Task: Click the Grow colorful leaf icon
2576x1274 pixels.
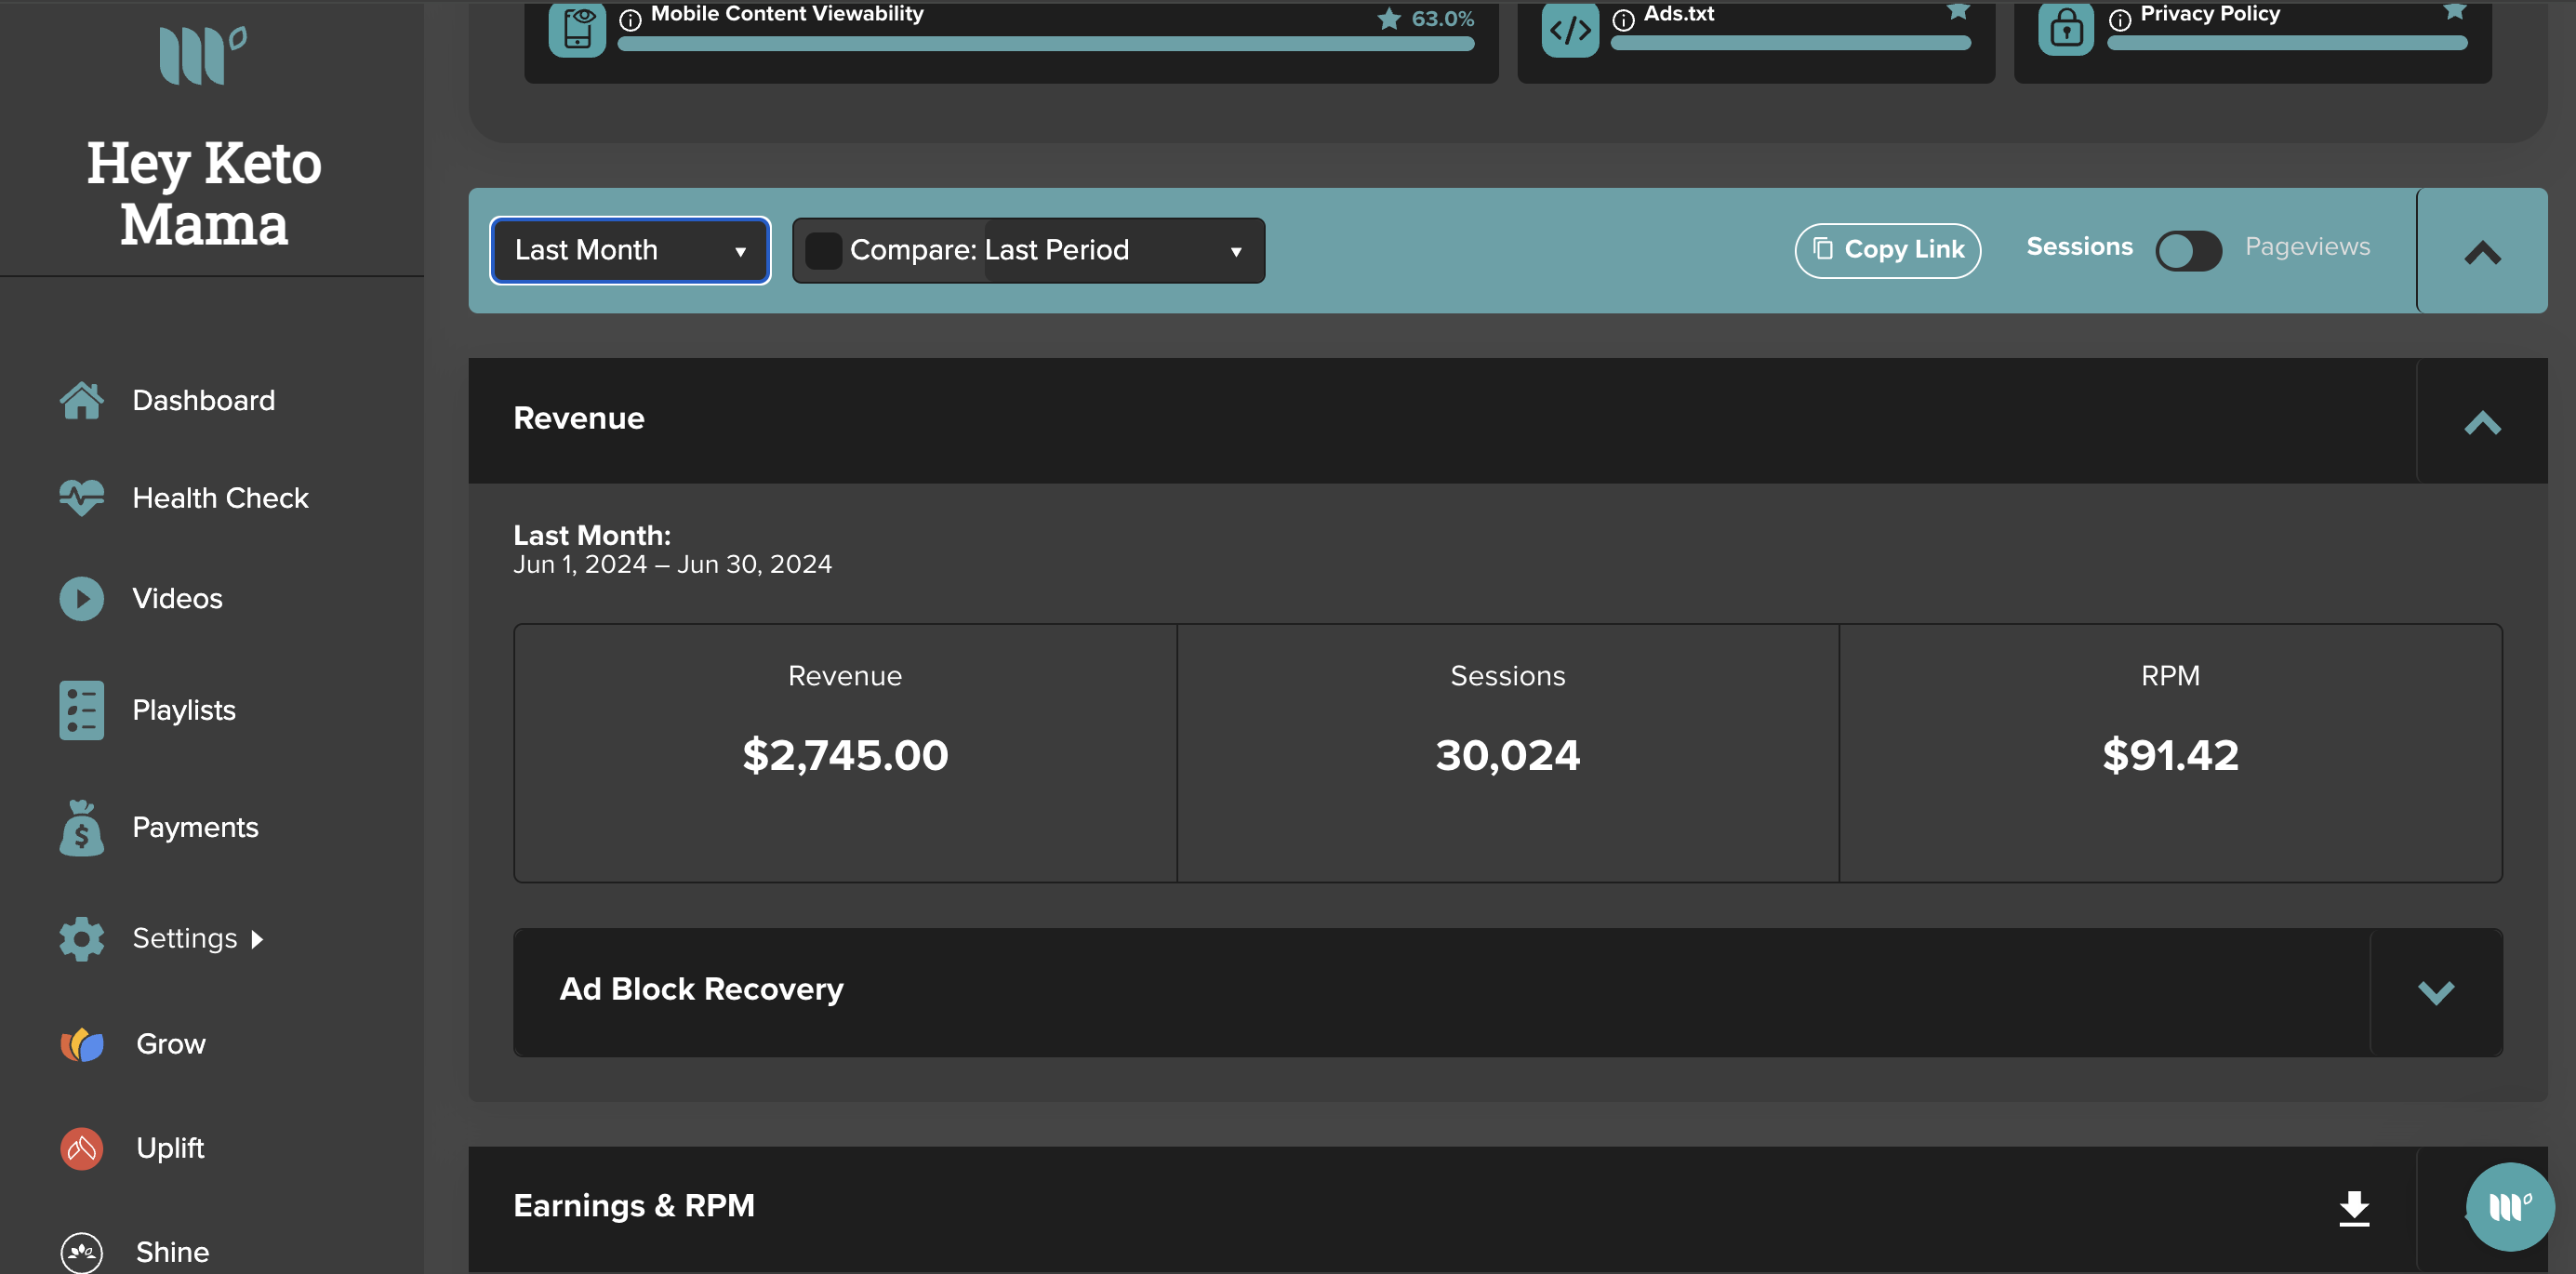Action: [81, 1045]
